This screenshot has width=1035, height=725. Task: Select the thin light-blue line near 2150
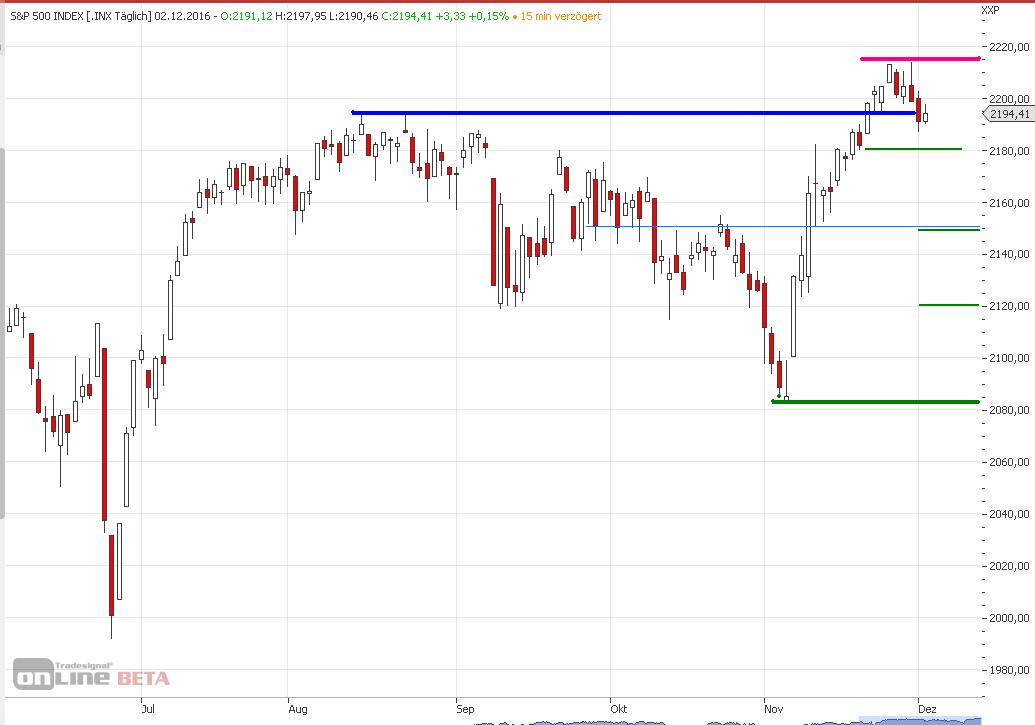782,226
